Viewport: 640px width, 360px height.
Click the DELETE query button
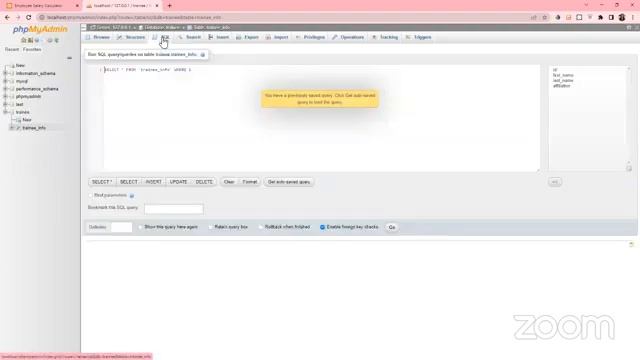click(x=204, y=182)
